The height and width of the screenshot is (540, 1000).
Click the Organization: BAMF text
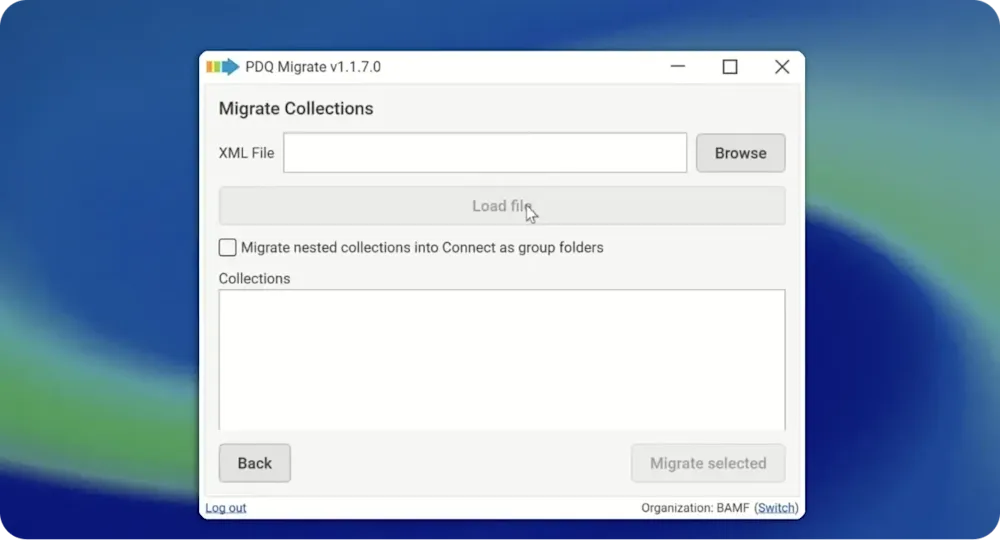pos(695,507)
